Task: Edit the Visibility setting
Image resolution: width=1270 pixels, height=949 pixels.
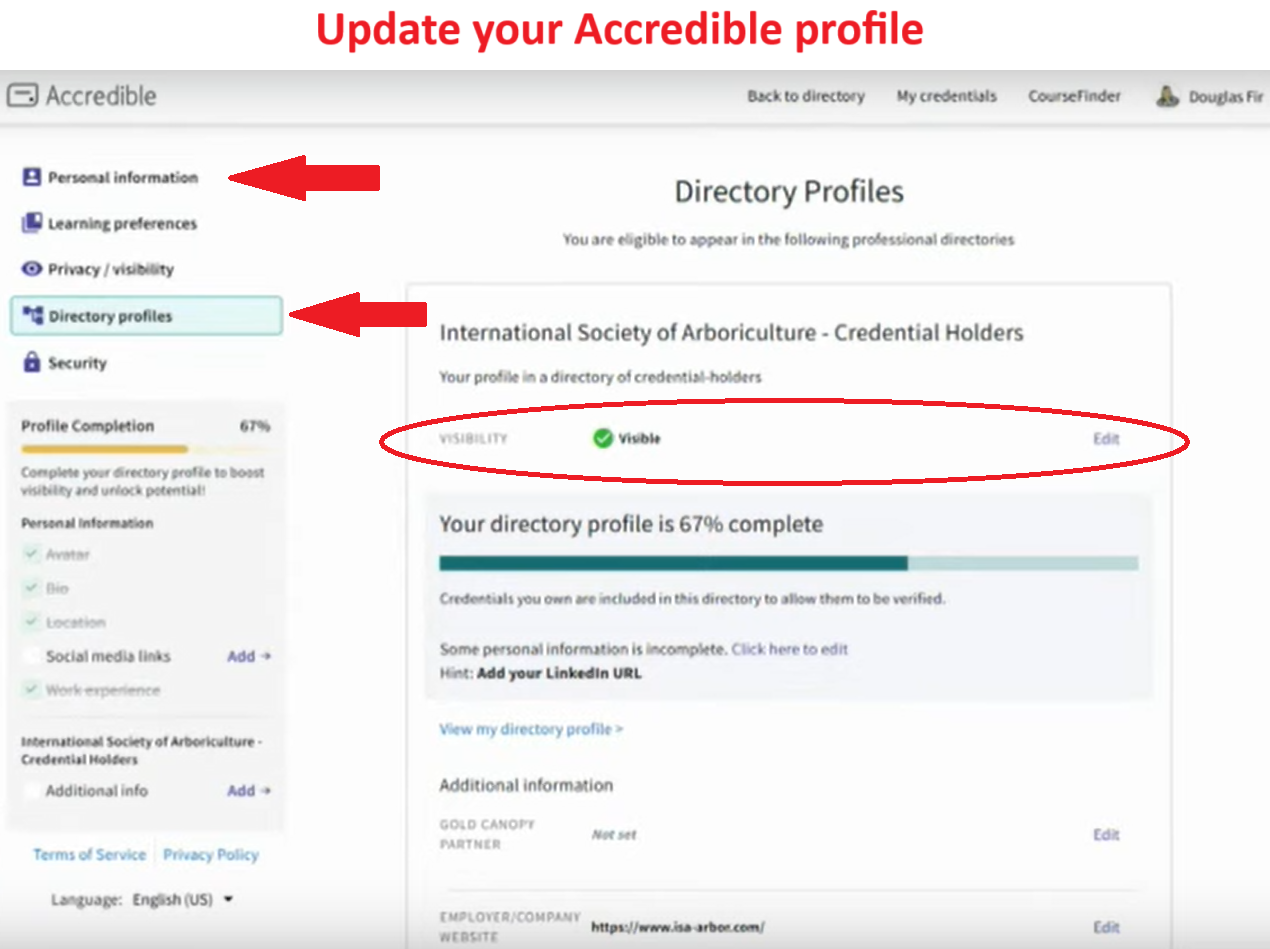Action: pos(1106,439)
